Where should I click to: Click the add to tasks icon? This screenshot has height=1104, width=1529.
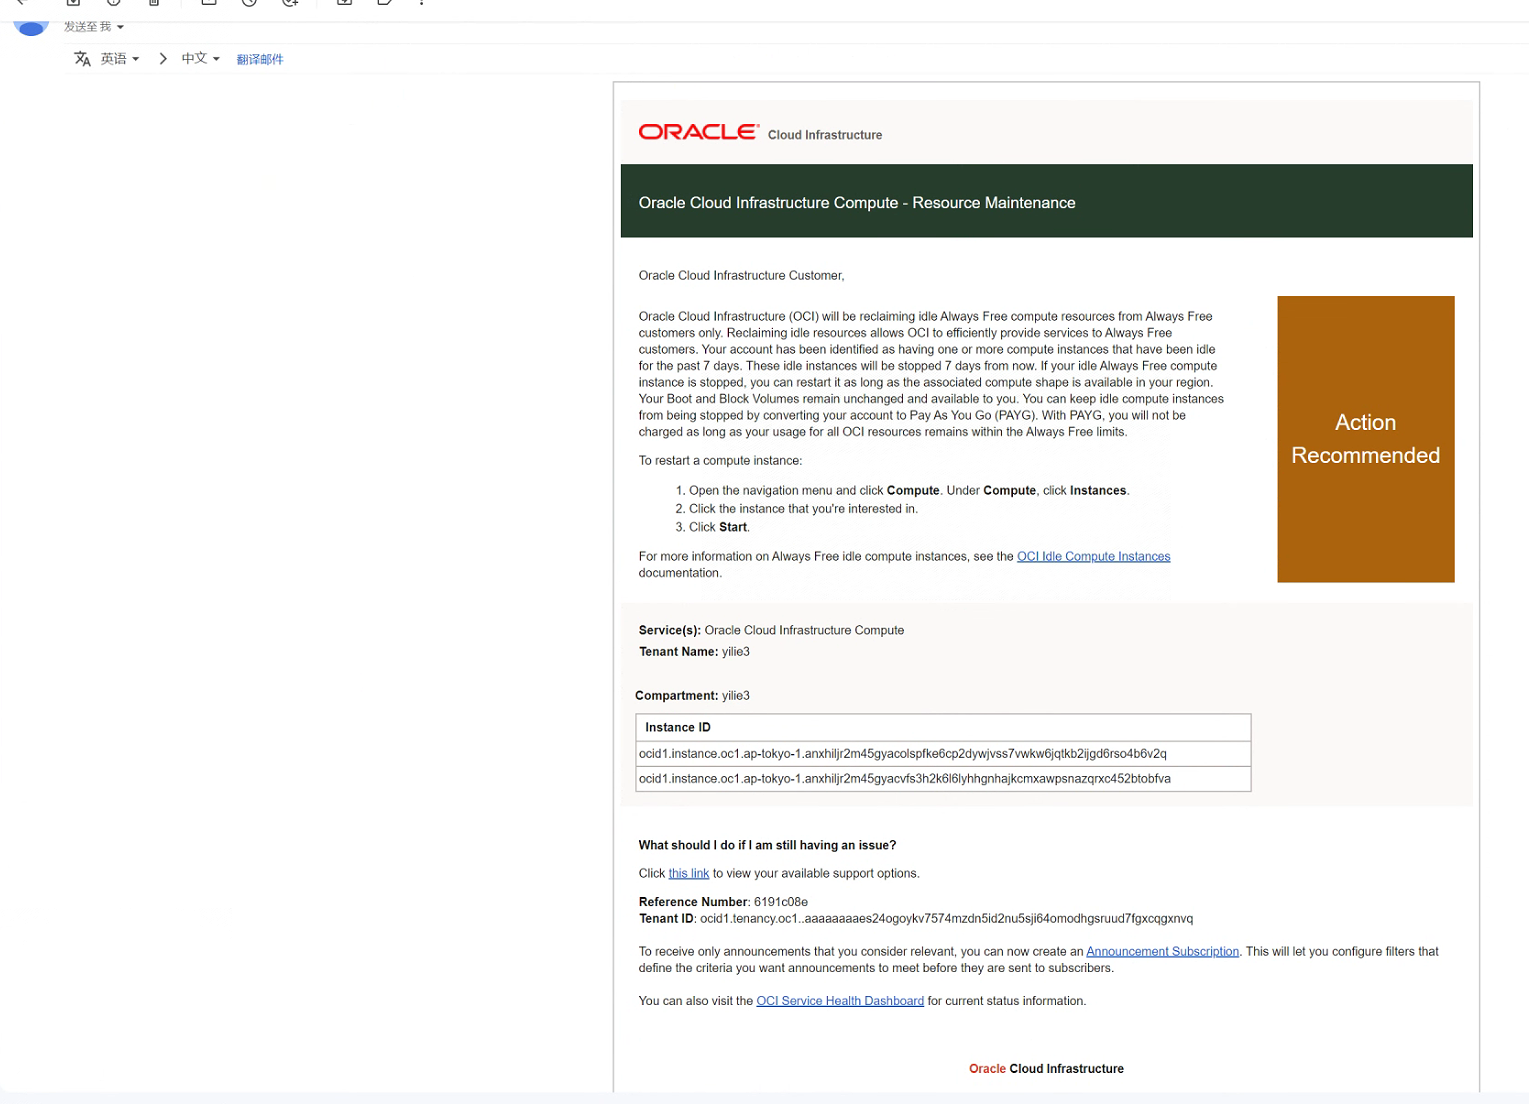(290, 3)
